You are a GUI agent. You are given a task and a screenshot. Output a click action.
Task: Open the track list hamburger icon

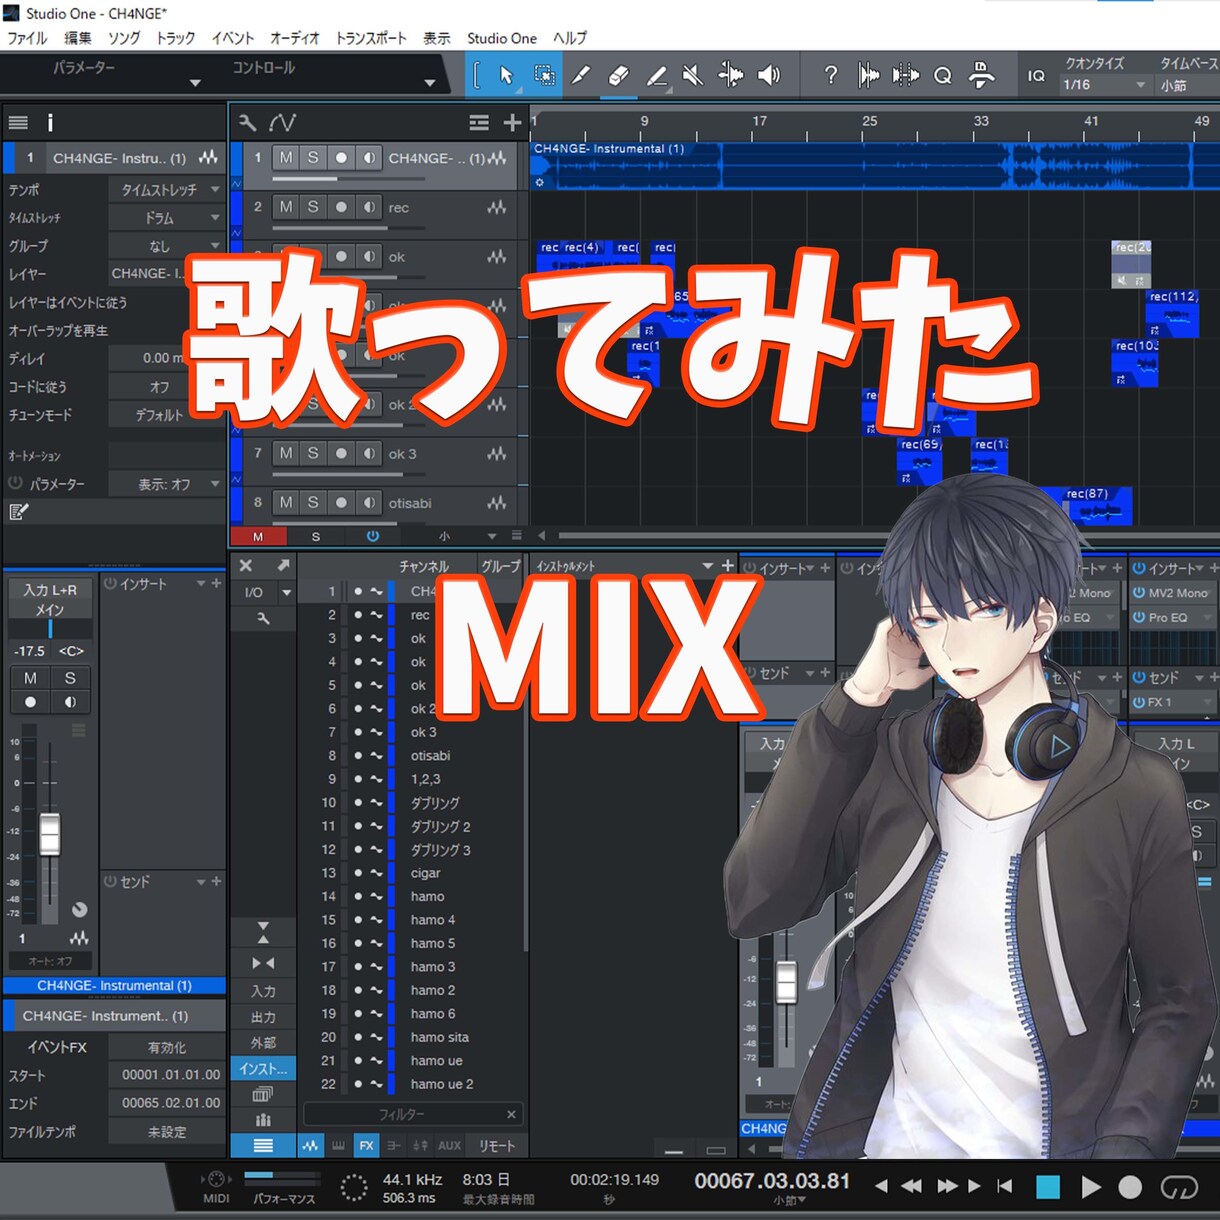[x=479, y=123]
